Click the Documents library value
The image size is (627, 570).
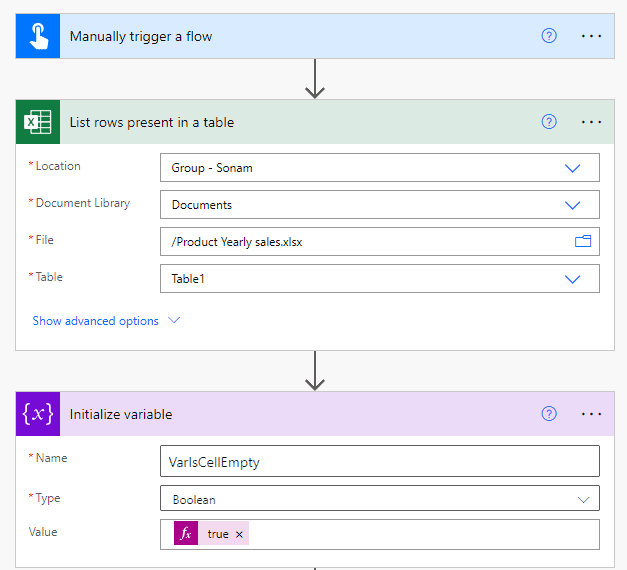pos(202,205)
